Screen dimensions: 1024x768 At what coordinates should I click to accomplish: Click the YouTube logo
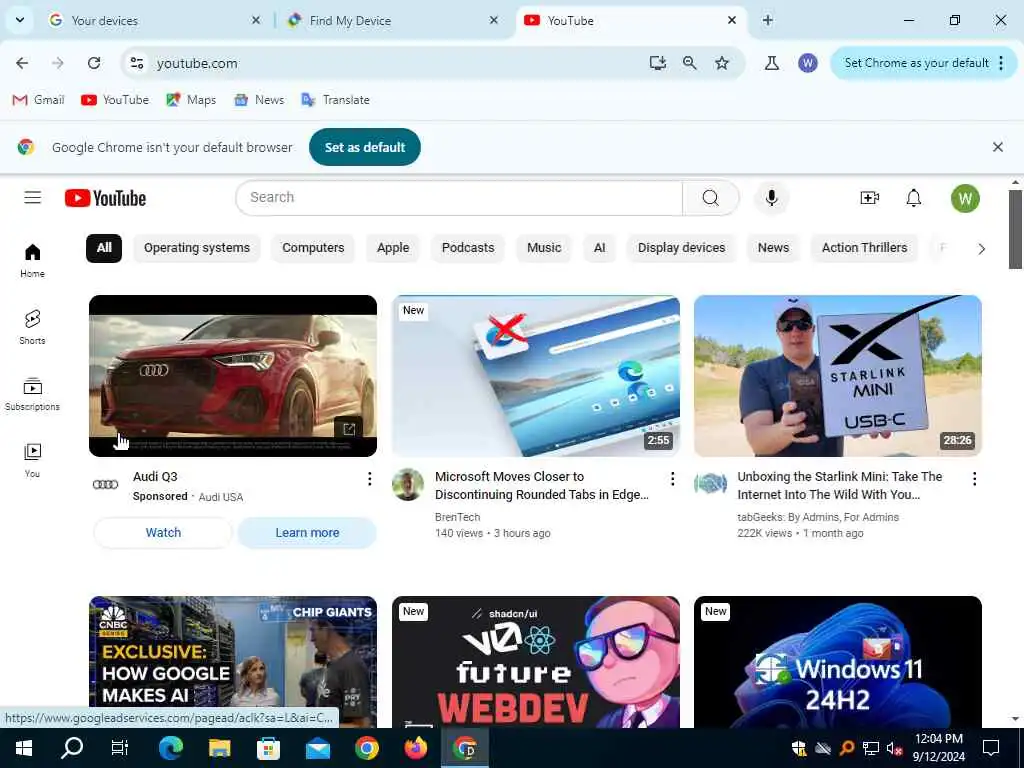coord(105,198)
